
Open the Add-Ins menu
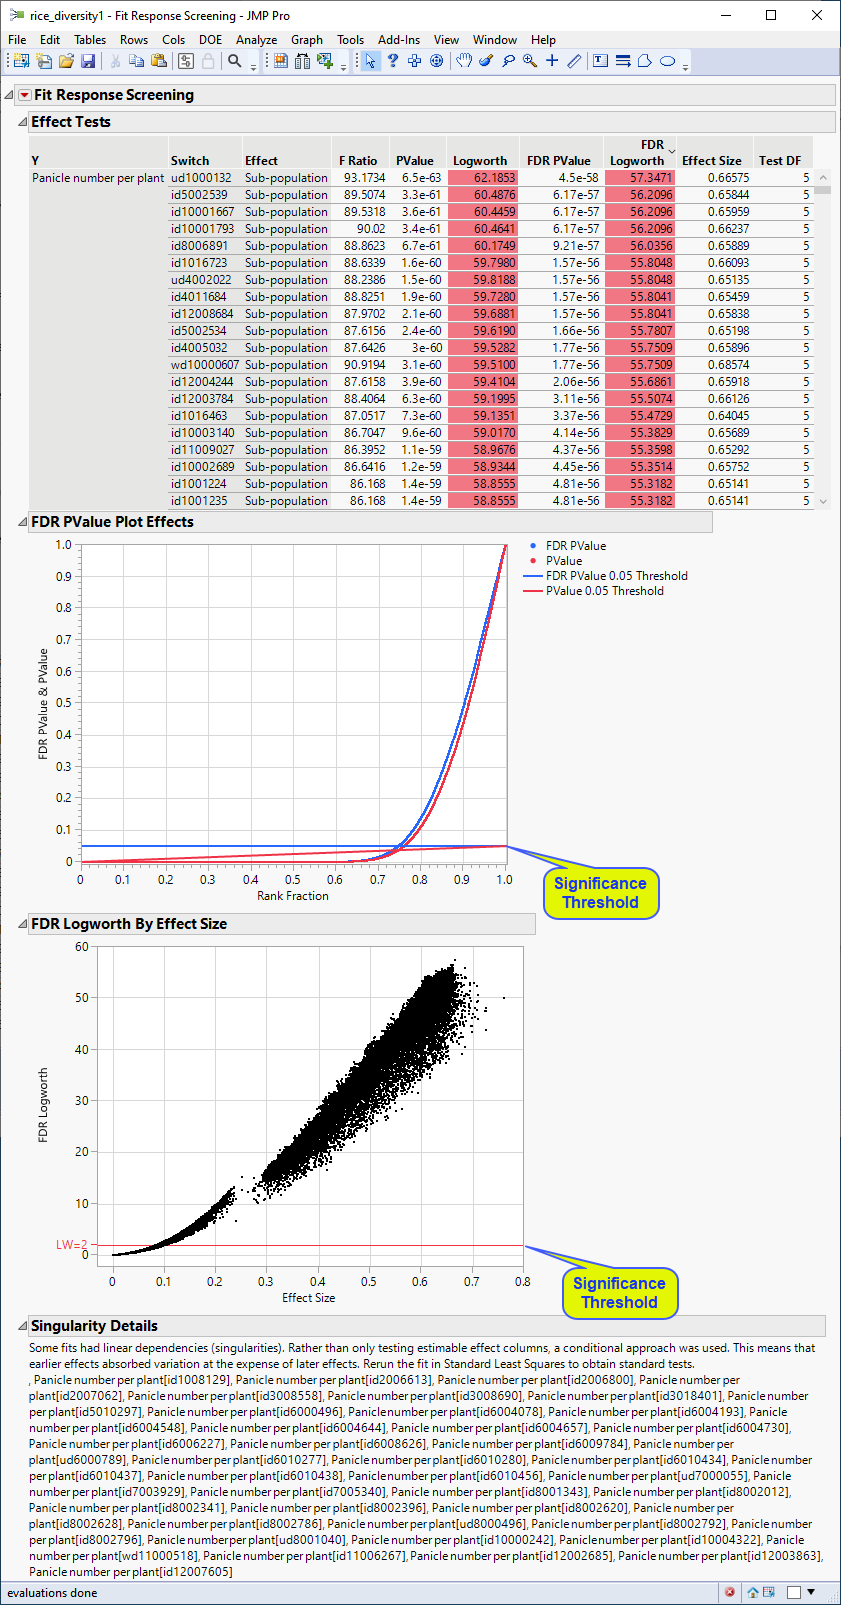pyautogui.click(x=399, y=40)
